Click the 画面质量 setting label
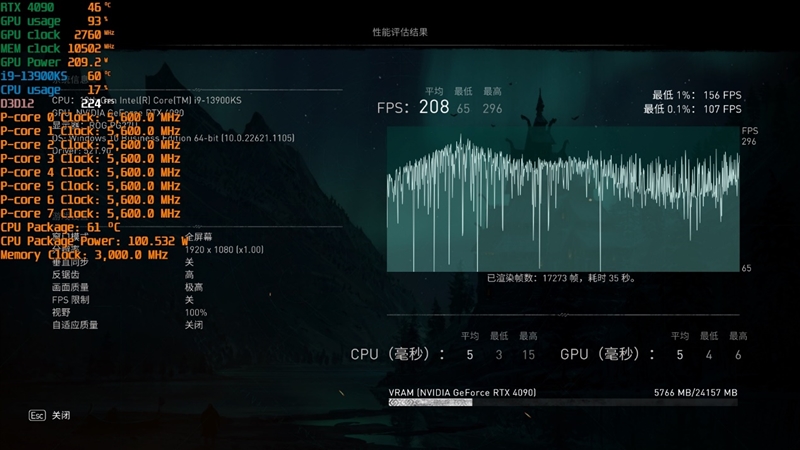800x450 pixels. coord(70,287)
